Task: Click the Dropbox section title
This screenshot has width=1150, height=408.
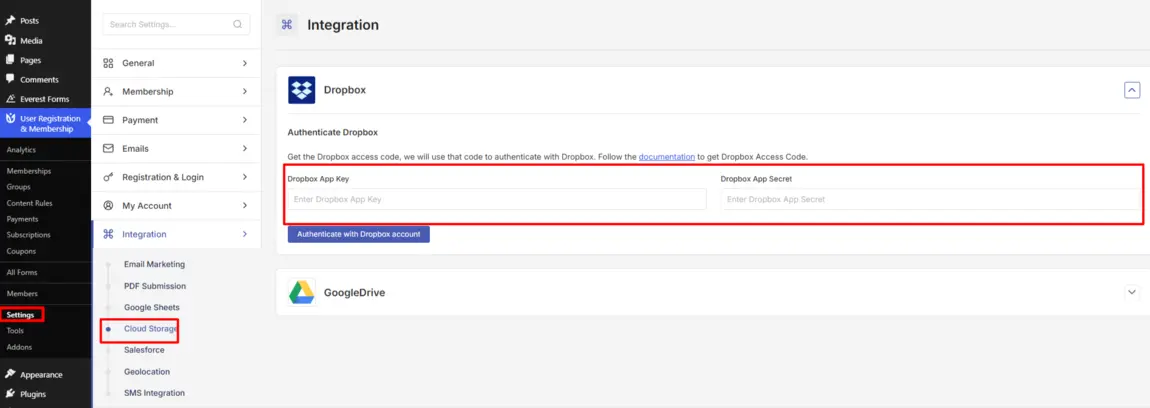Action: [x=345, y=90]
